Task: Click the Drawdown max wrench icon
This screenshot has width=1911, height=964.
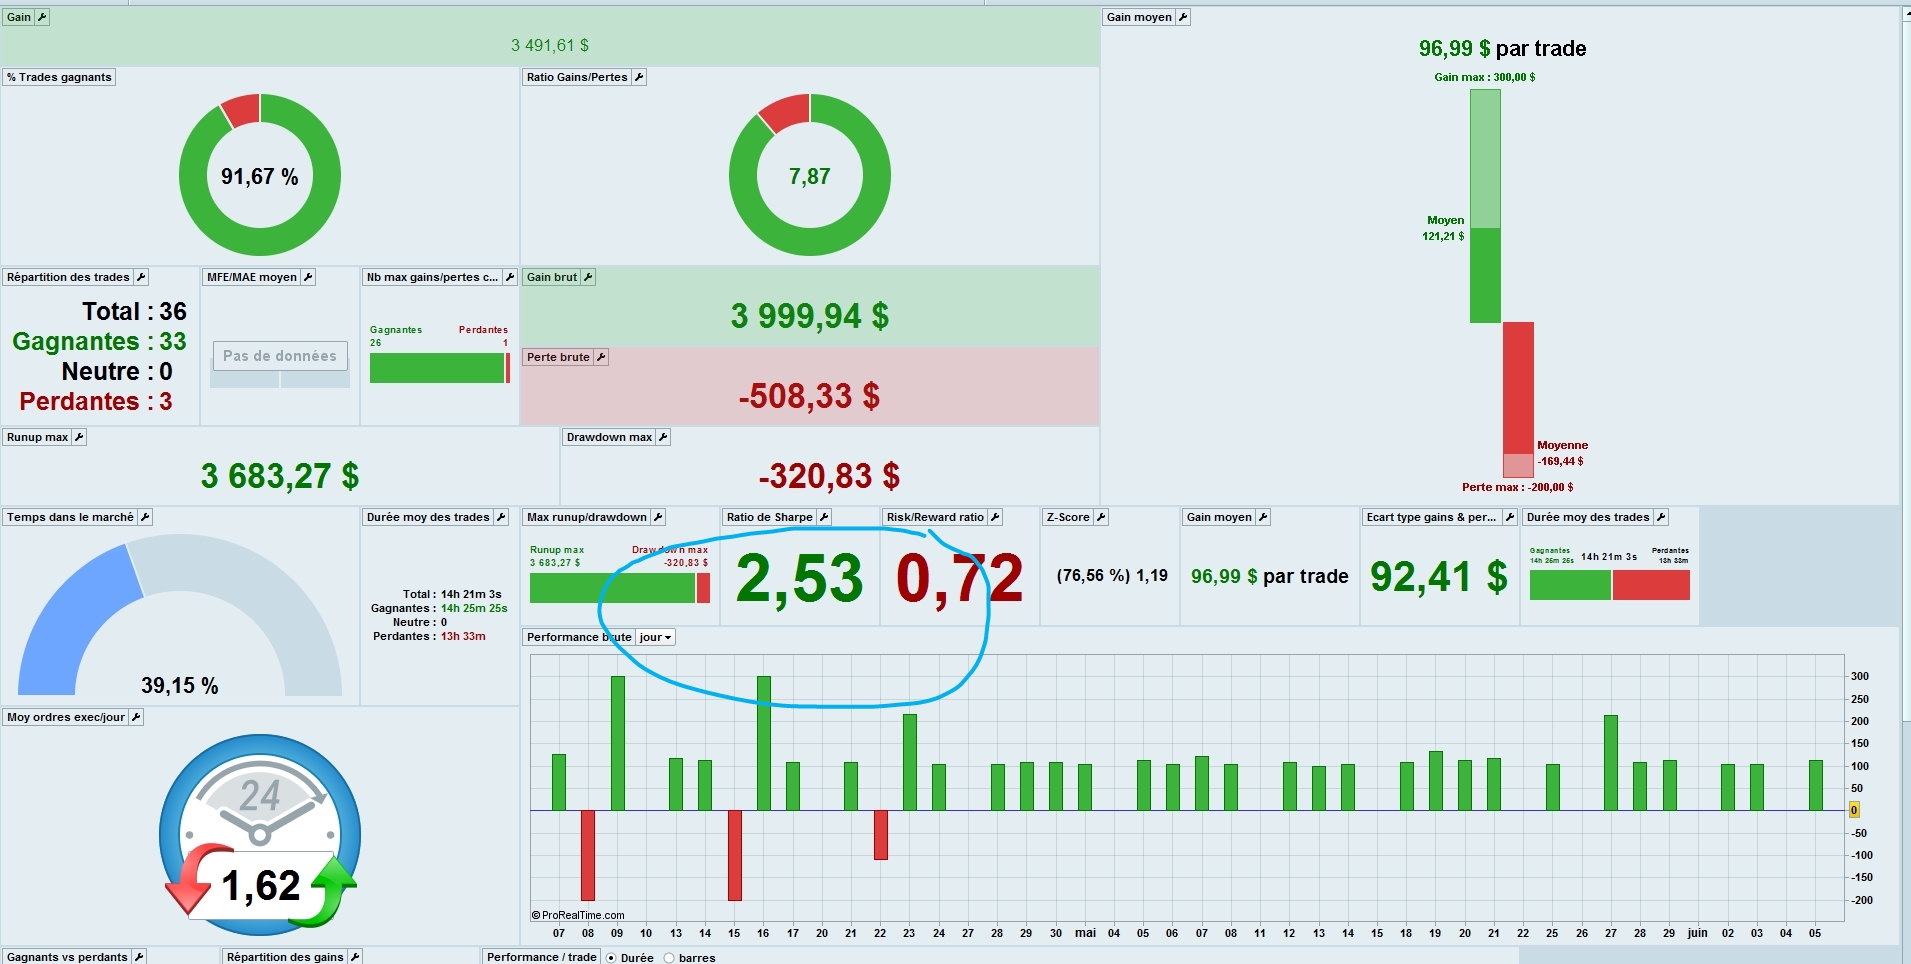Action: pyautogui.click(x=663, y=437)
